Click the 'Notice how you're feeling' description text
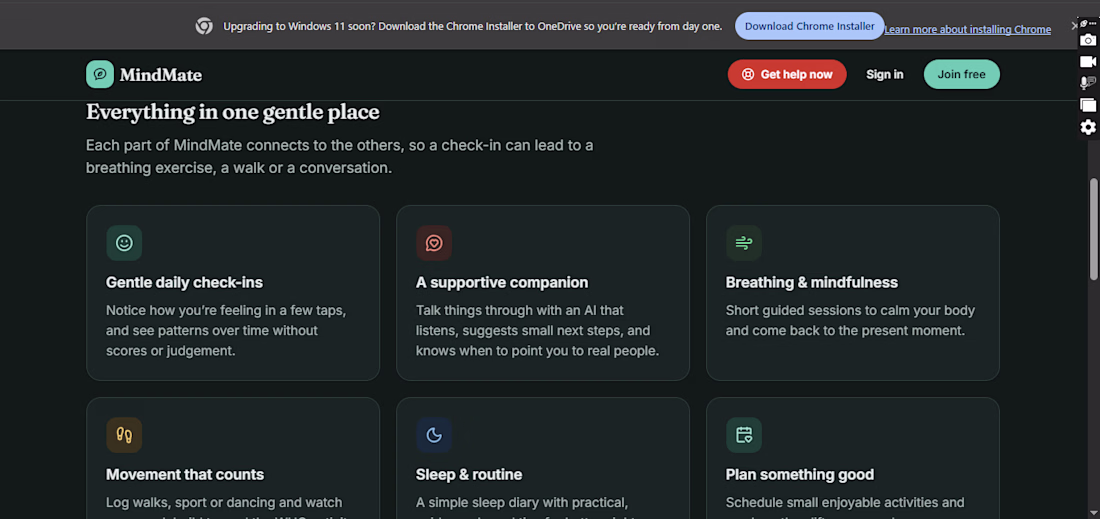The image size is (1100, 519). pyautogui.click(x=226, y=330)
